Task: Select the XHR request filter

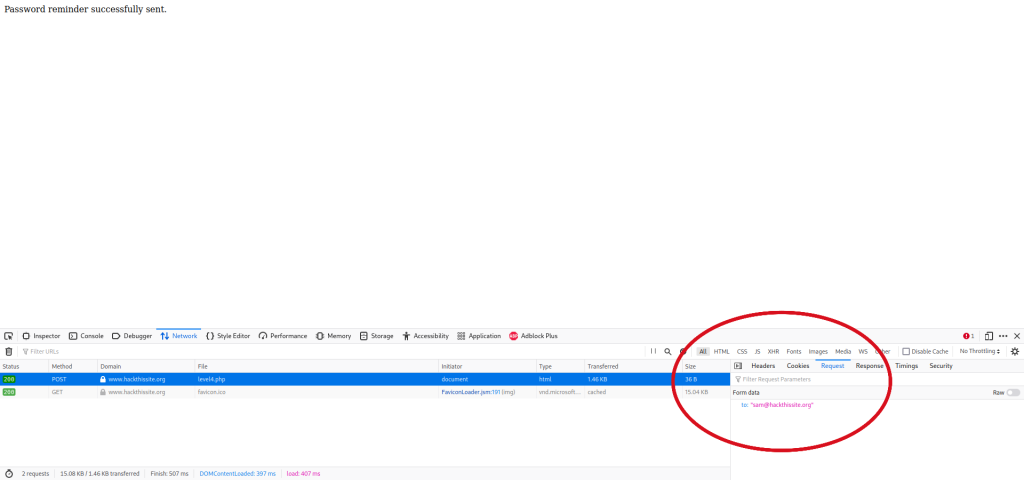Action: (x=773, y=352)
